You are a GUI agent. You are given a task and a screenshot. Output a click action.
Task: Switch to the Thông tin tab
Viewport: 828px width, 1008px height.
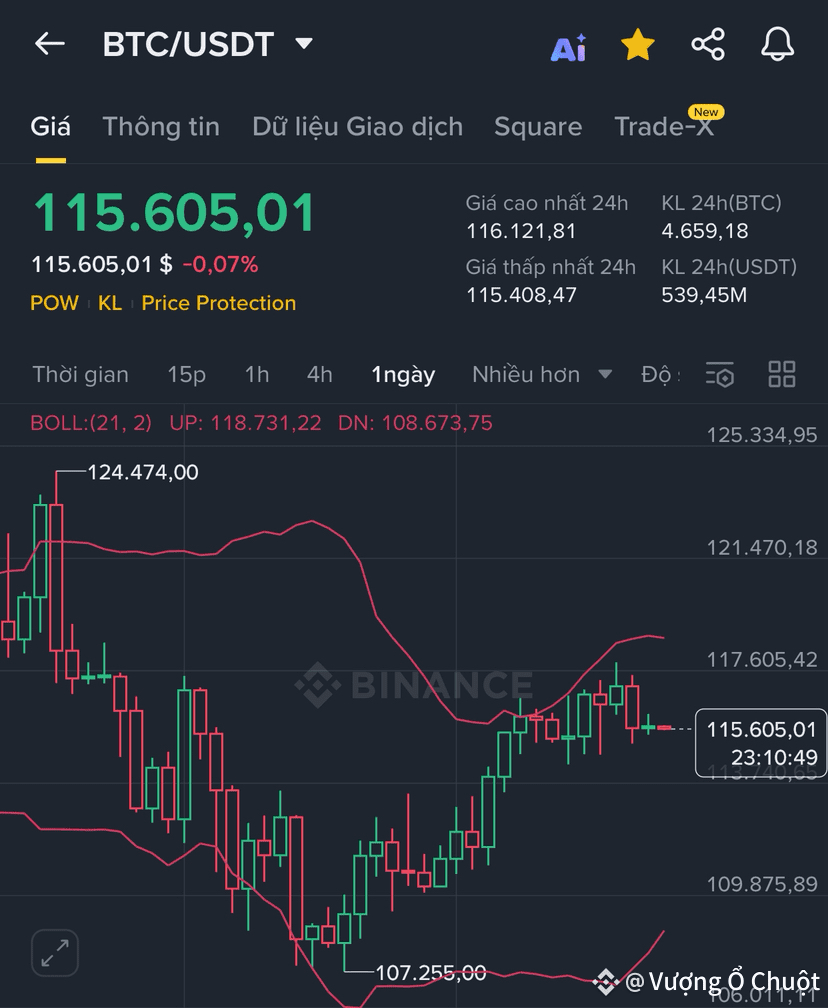pos(161,127)
